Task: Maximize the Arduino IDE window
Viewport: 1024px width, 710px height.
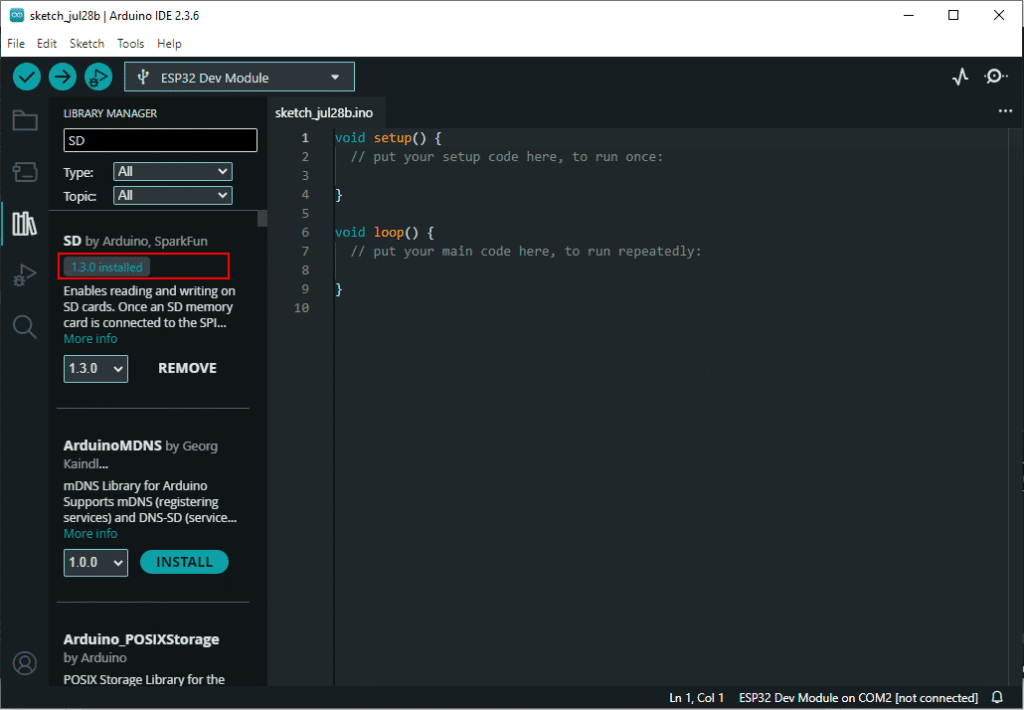Action: click(953, 15)
